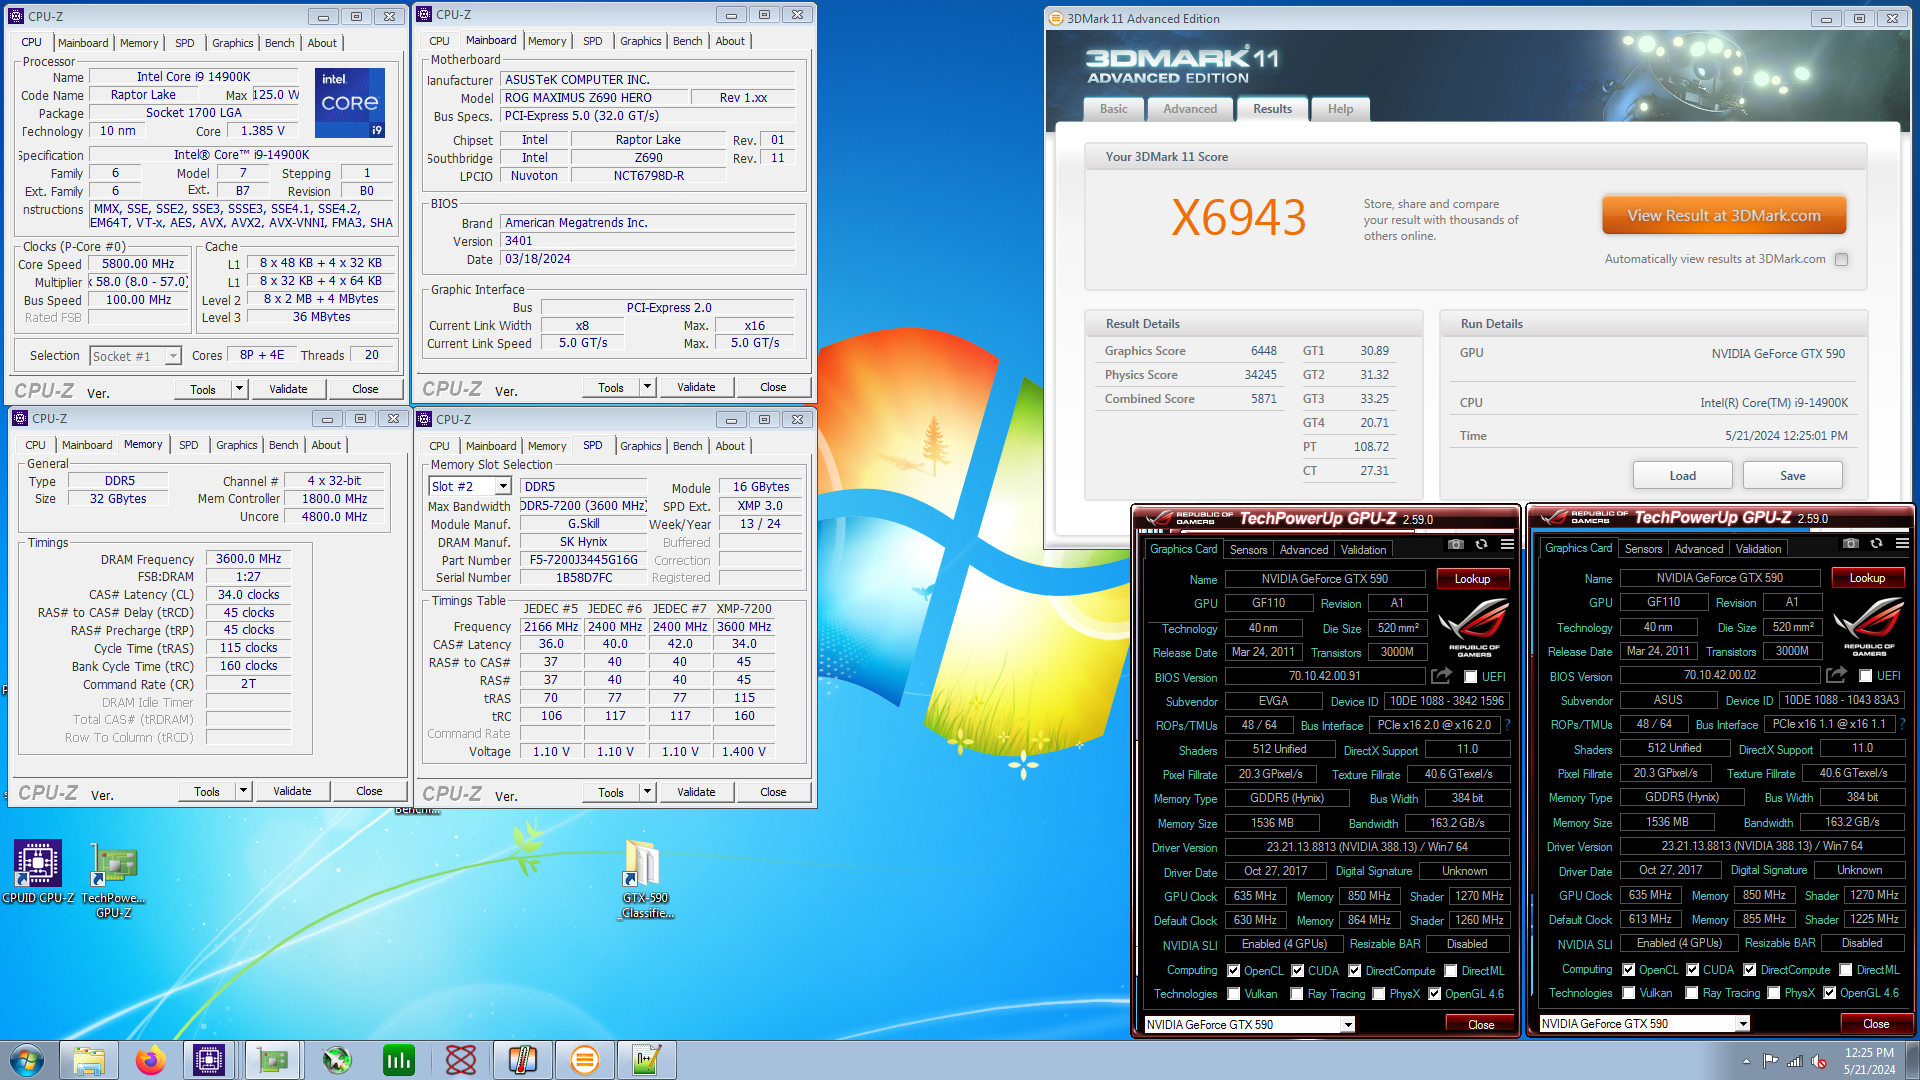Open Validation tab in ASUS GPU-Z window
This screenshot has width=1920, height=1080.
tap(1758, 549)
